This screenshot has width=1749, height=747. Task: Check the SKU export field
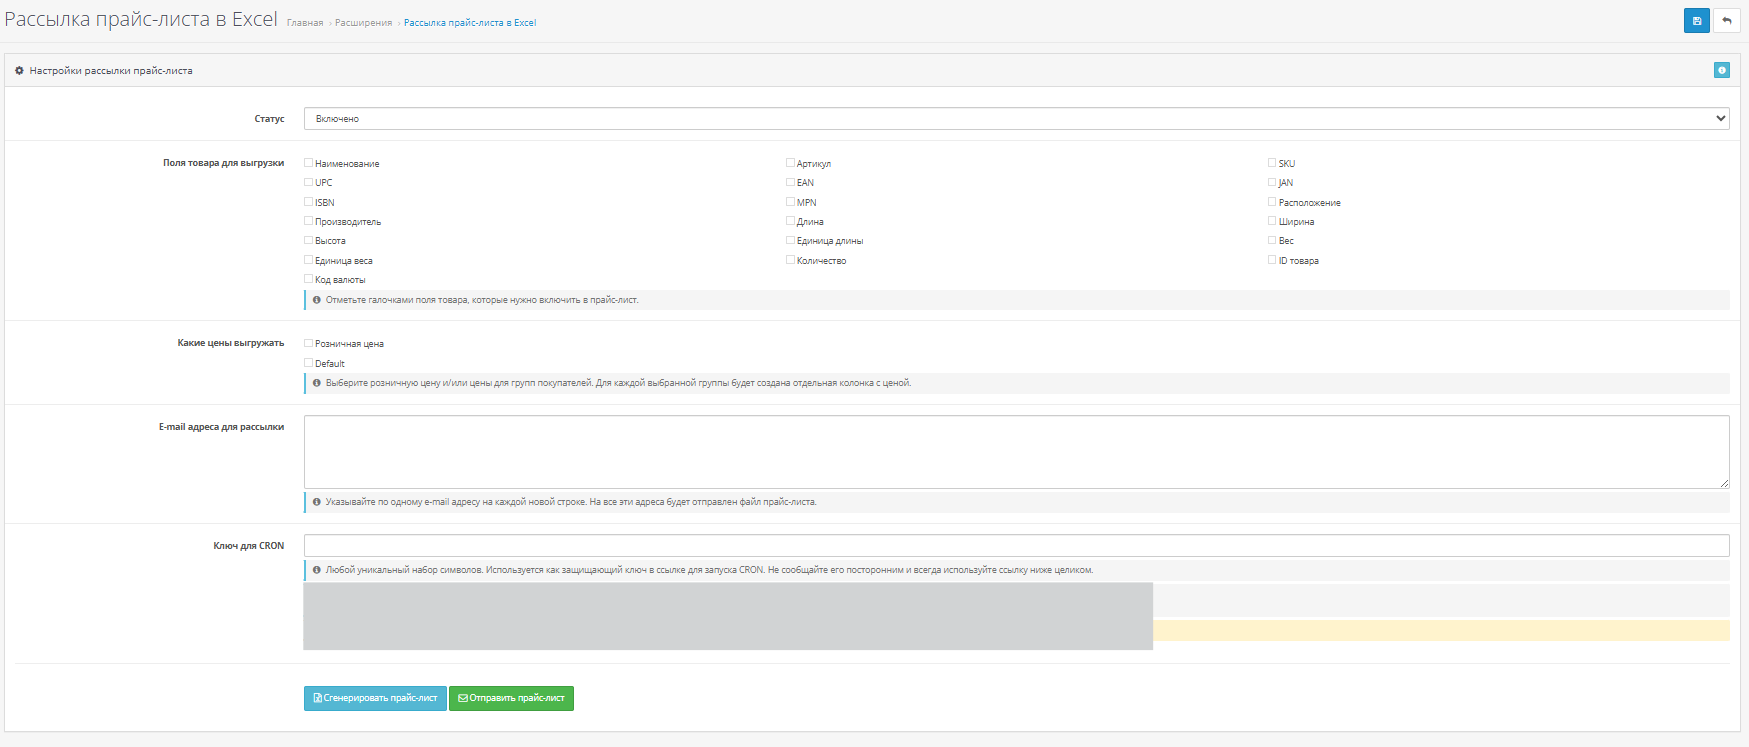[1272, 163]
